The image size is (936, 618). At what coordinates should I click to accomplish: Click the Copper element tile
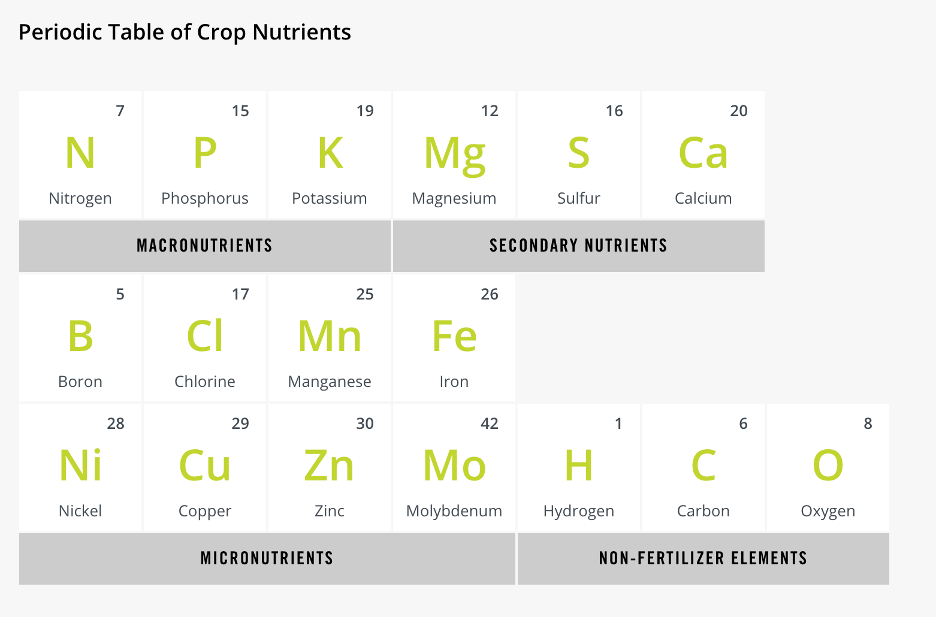pyautogui.click(x=205, y=467)
